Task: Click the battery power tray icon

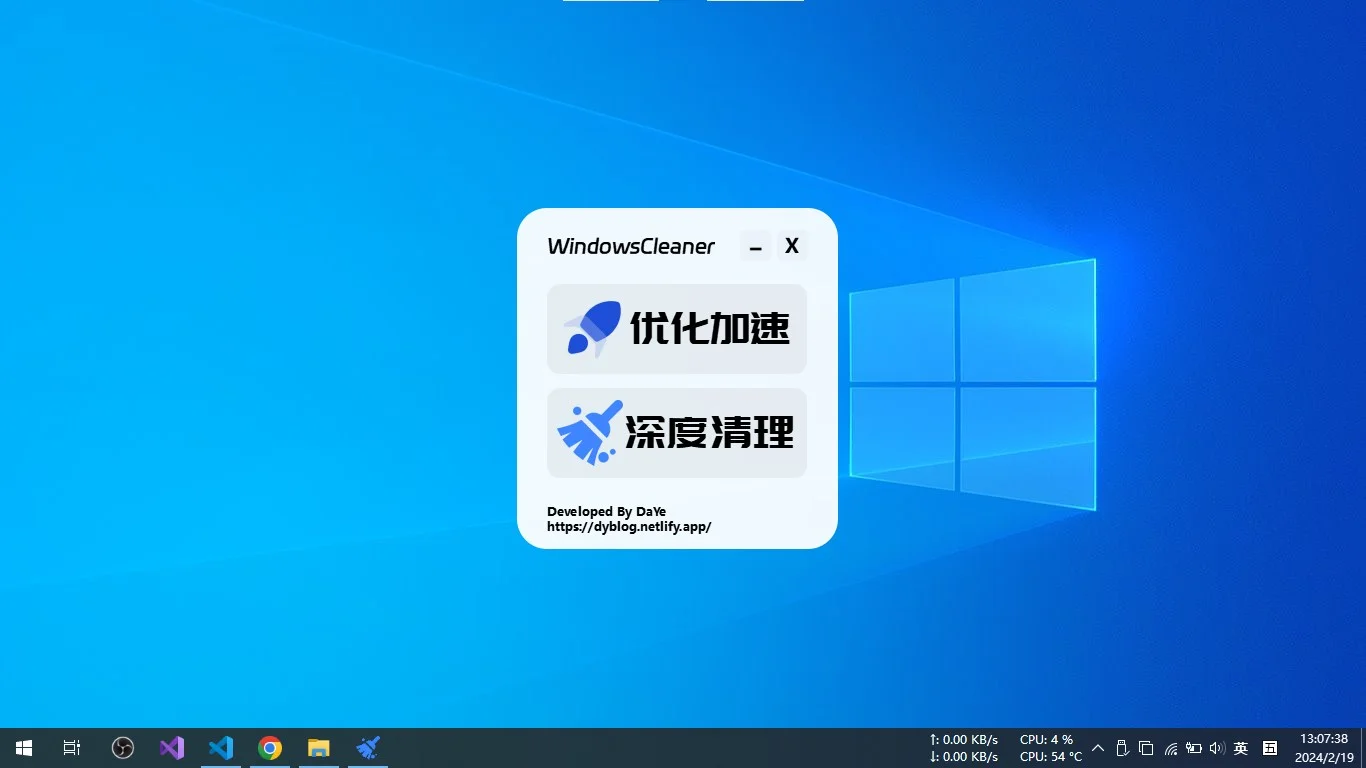Action: click(1194, 748)
